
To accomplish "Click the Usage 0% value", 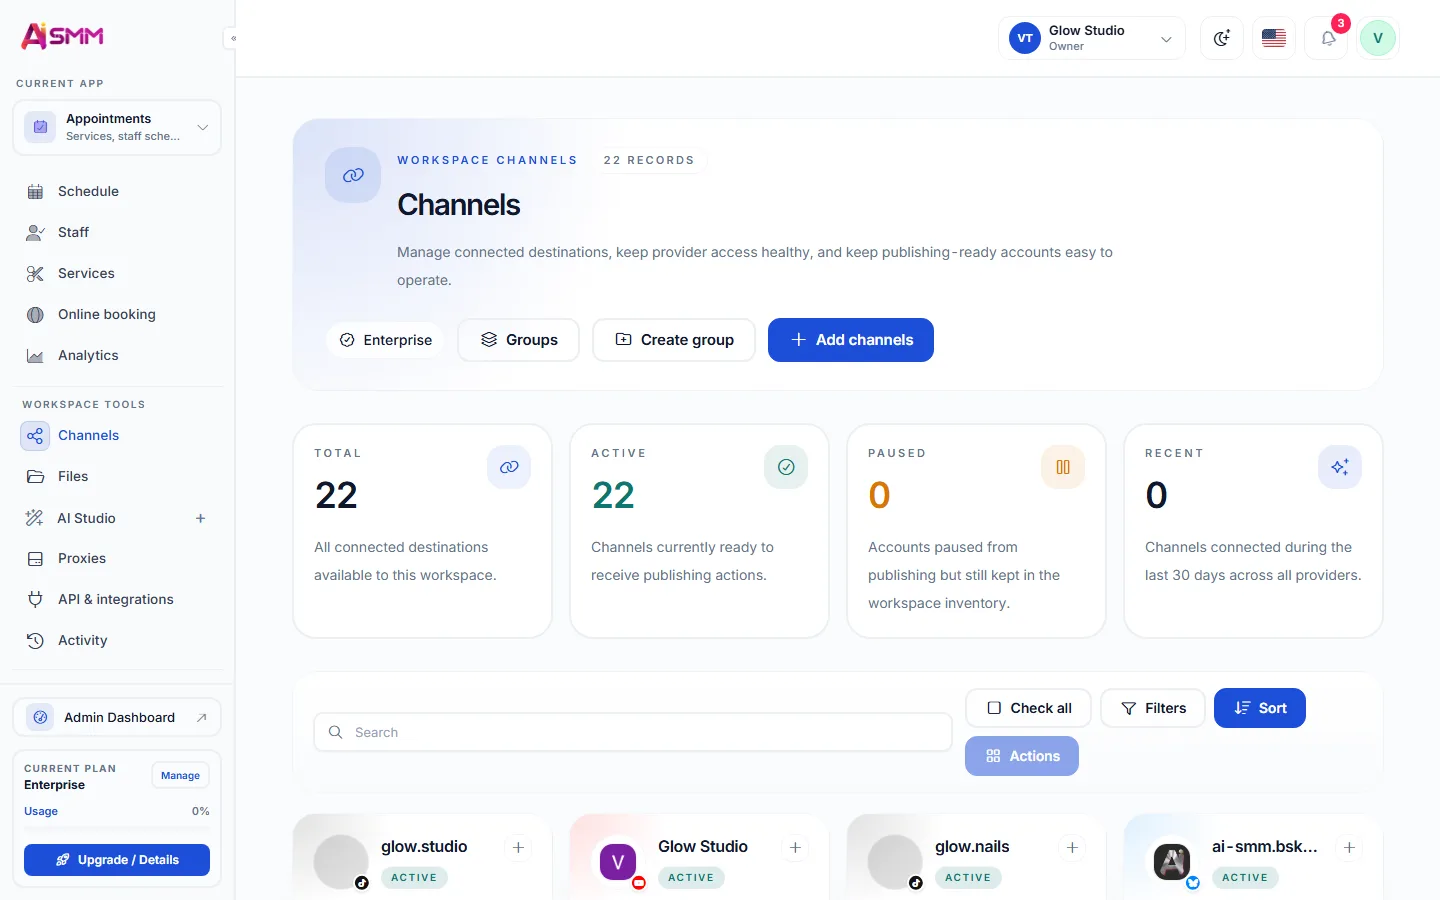I will pos(201,811).
